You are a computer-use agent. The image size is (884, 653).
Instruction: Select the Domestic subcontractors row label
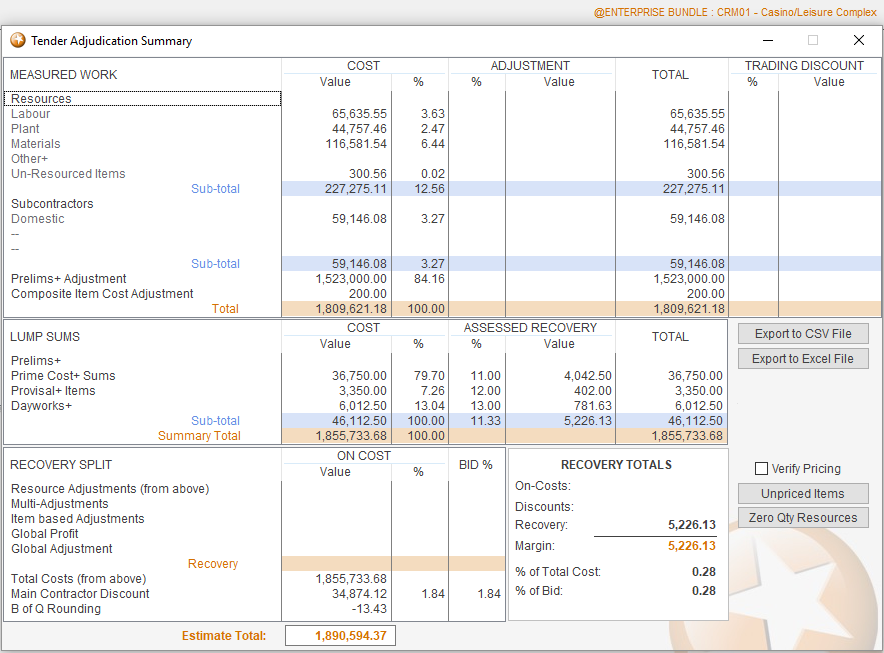point(38,219)
